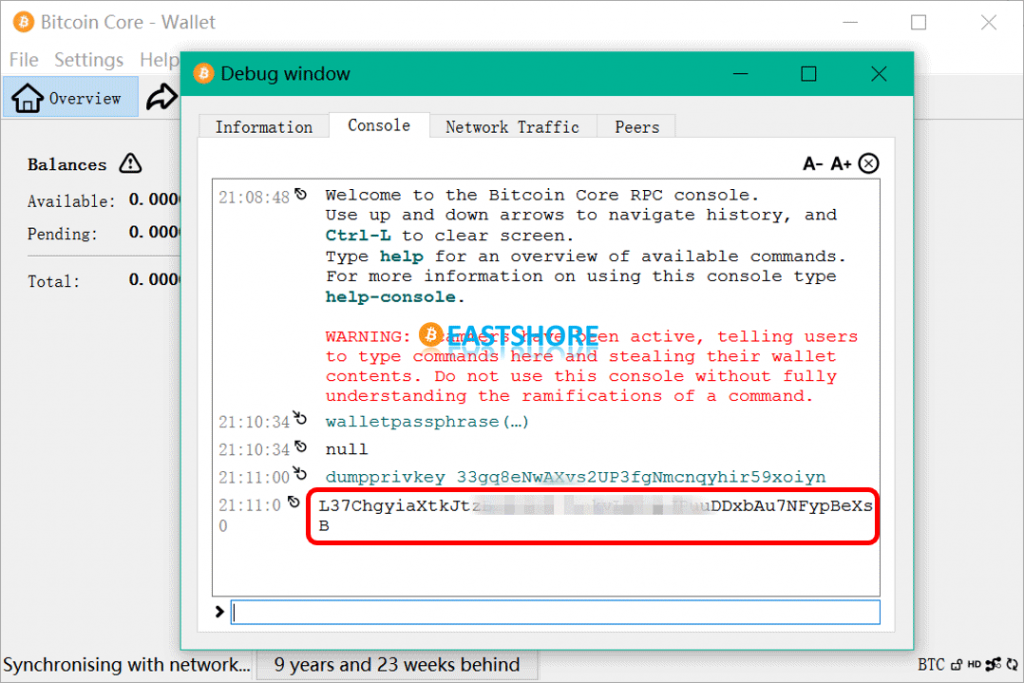Open the Peers tab
Image resolution: width=1024 pixels, height=683 pixels.
(637, 127)
